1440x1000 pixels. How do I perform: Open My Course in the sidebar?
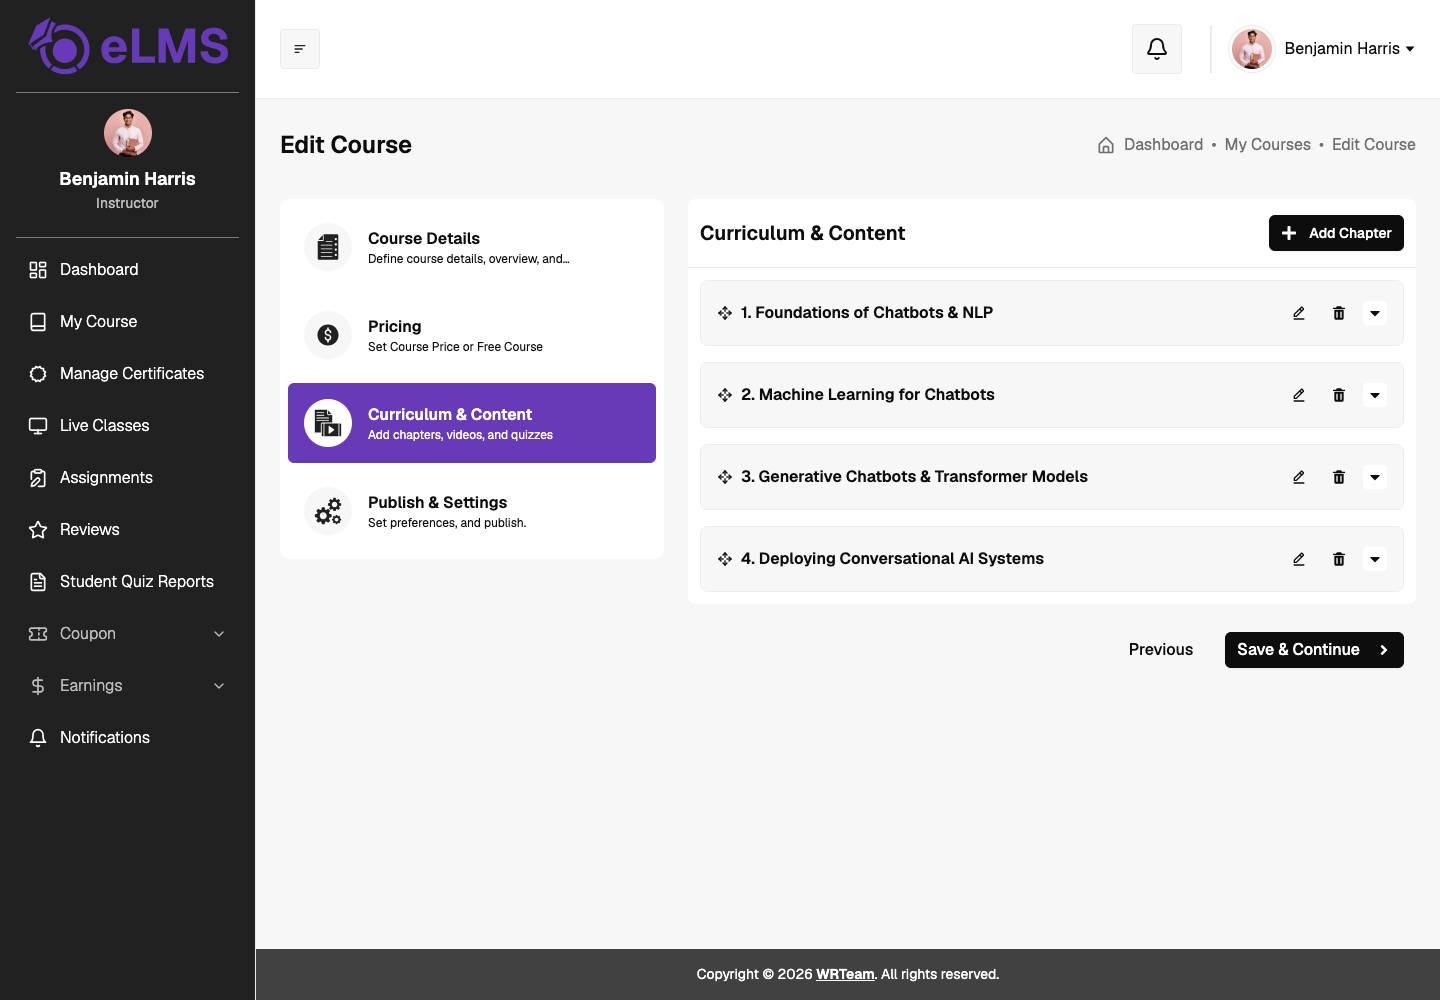click(x=128, y=322)
